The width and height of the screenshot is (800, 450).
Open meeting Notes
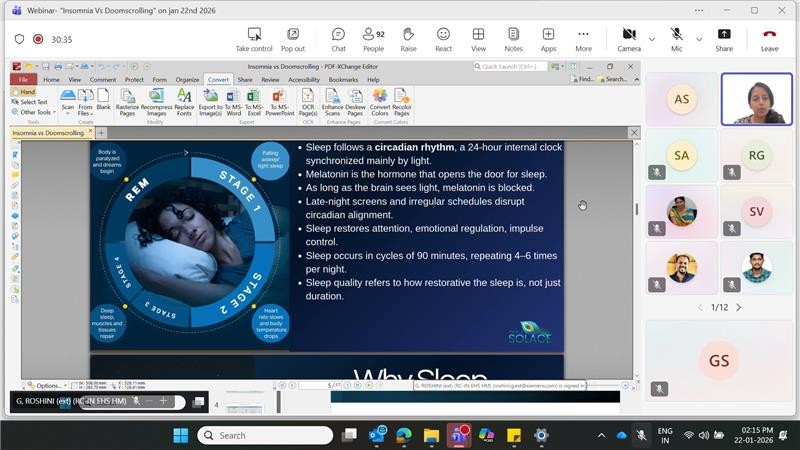tap(513, 39)
